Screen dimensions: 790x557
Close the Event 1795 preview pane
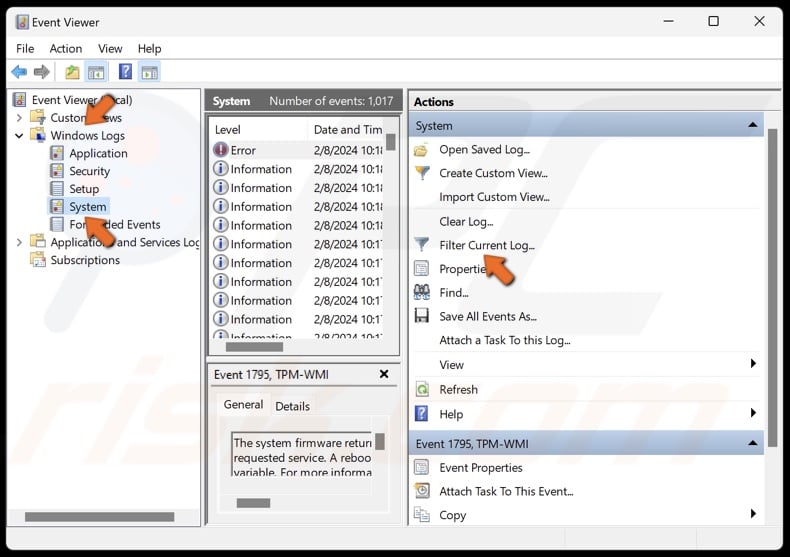coord(384,374)
